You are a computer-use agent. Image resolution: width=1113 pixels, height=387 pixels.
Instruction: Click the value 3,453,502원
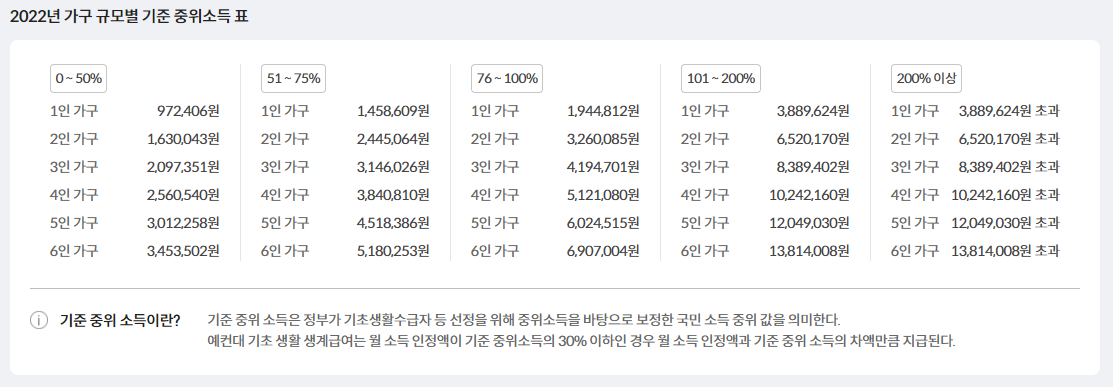183,251
